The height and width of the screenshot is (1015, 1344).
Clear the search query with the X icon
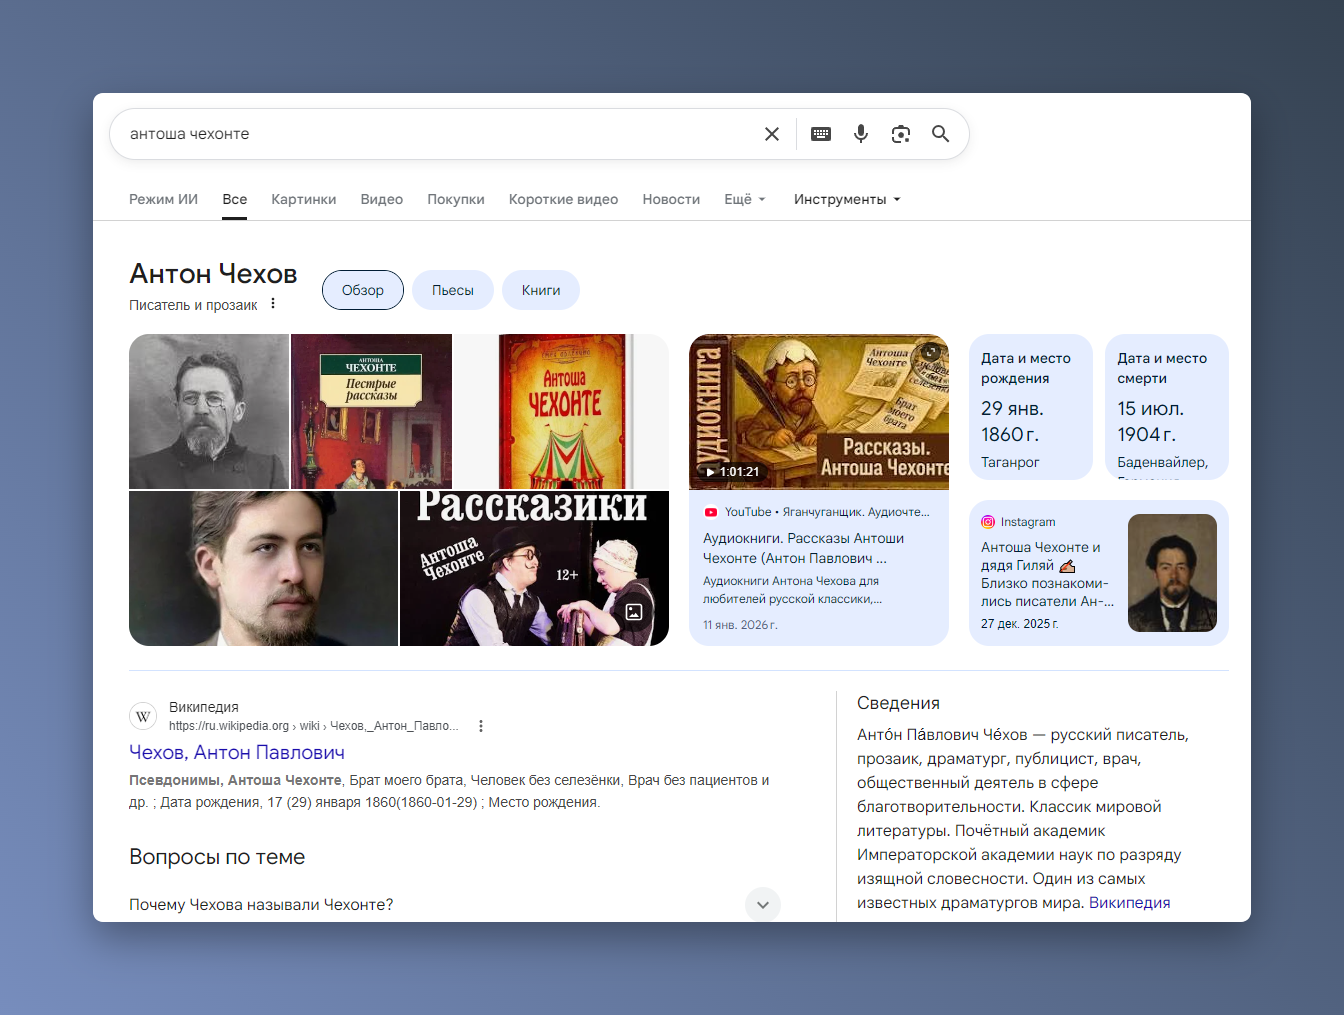(772, 134)
